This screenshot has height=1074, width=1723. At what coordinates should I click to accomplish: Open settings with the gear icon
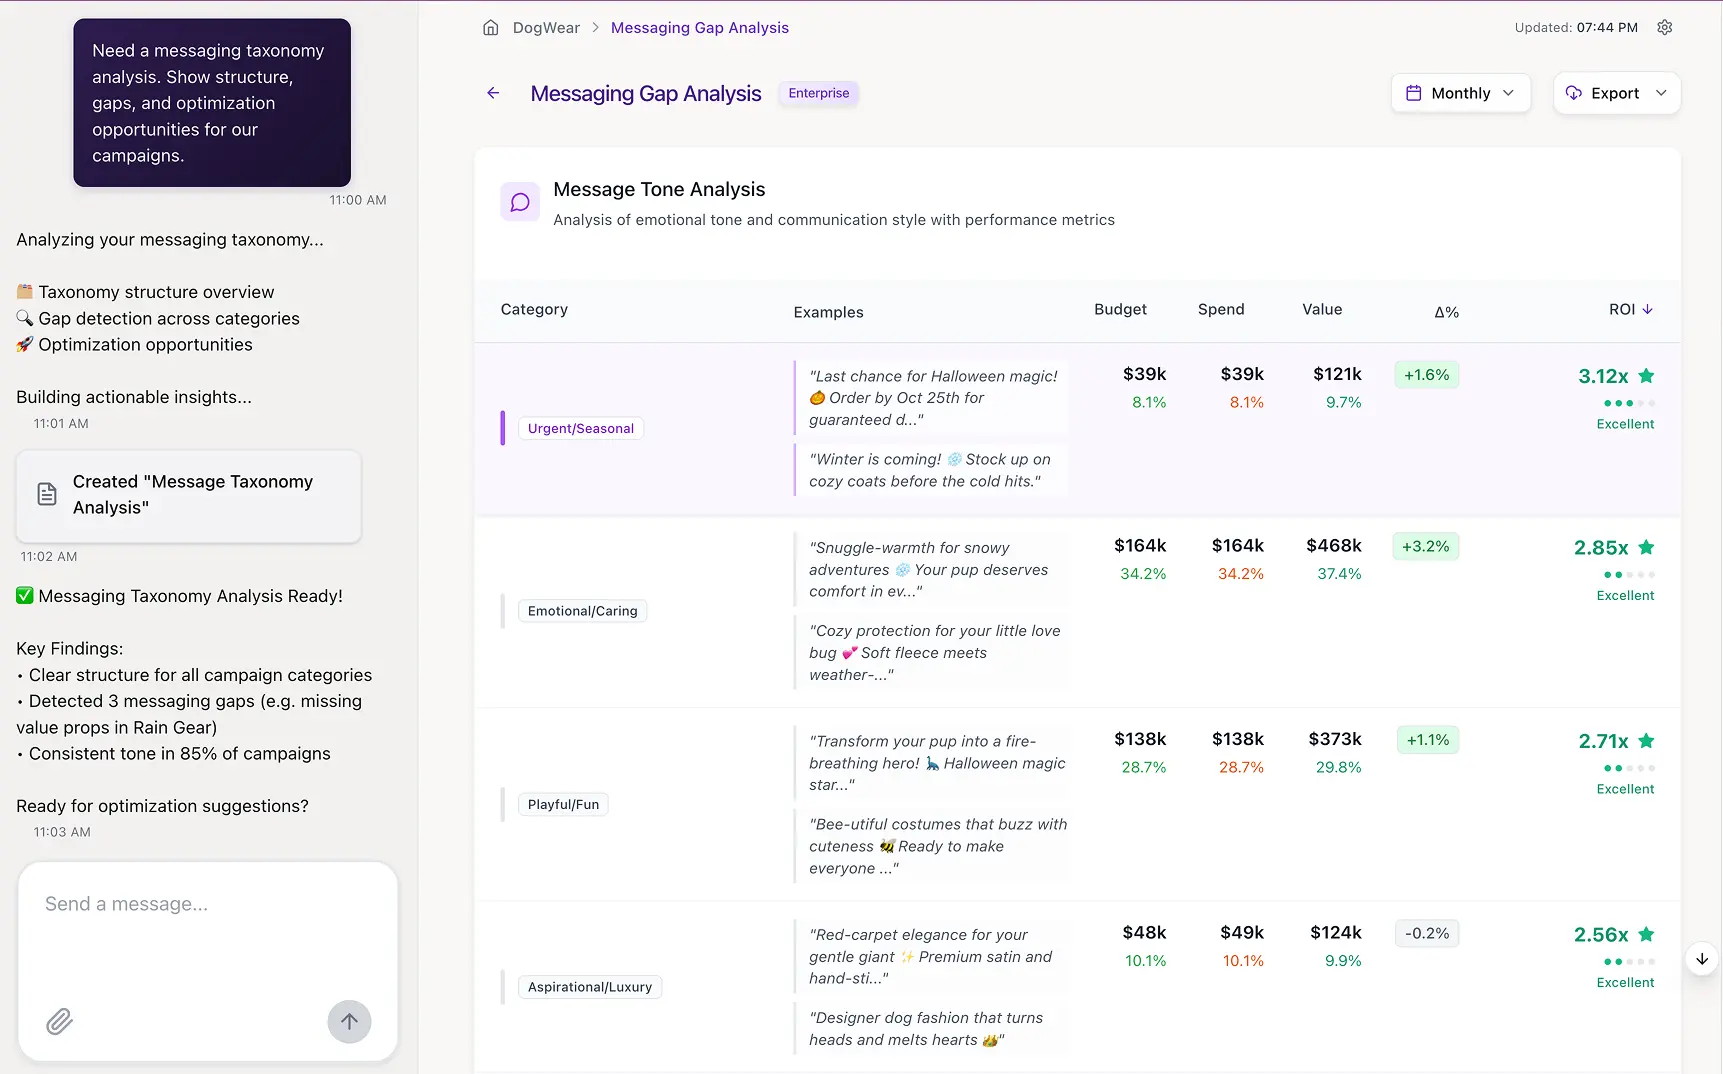(1665, 27)
